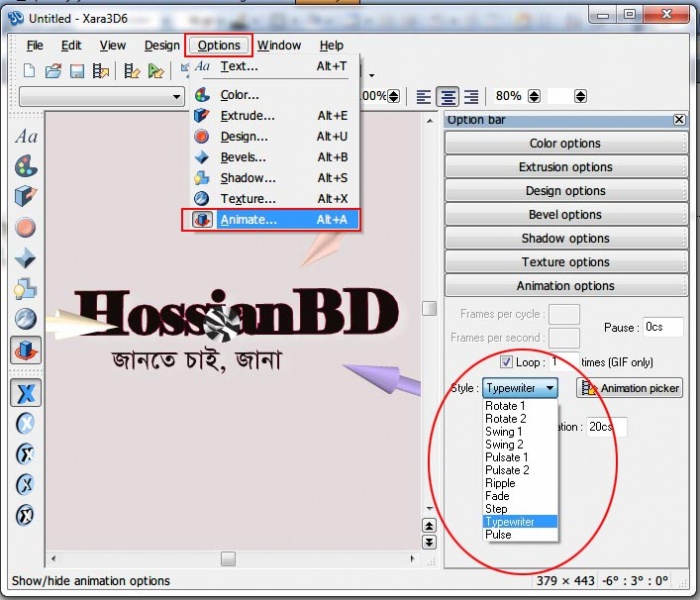
Task: Click the Save toolbar icon
Action: coord(77,71)
